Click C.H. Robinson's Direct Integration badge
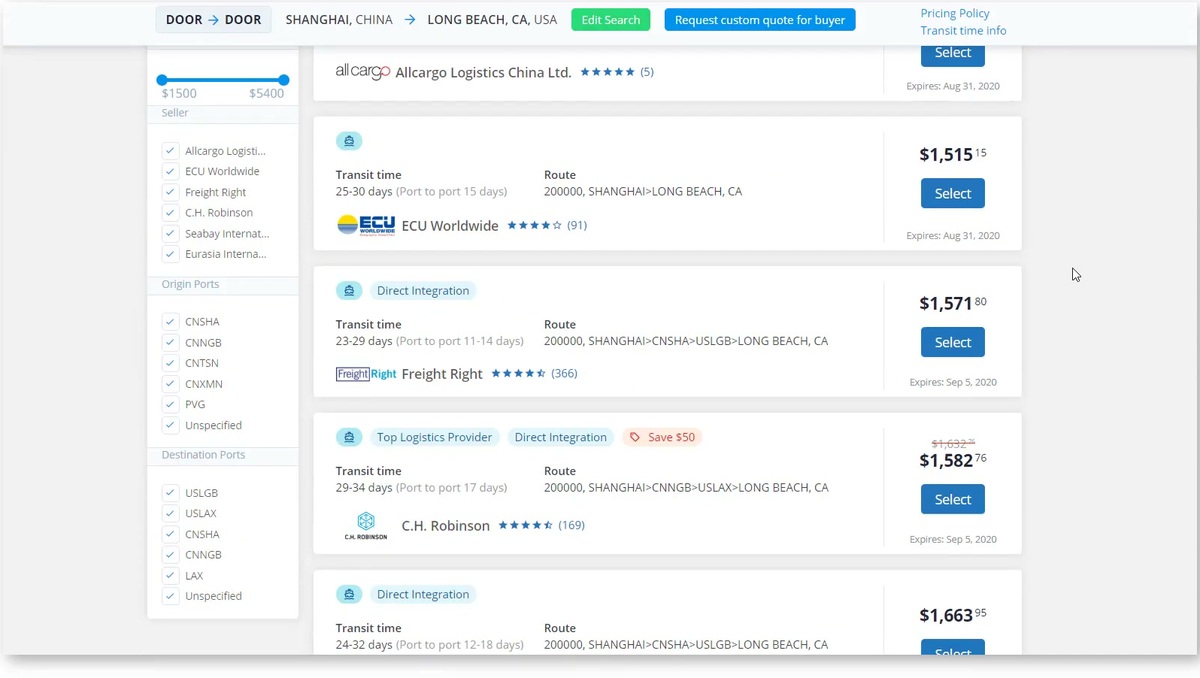Viewport: 1200px width, 678px height. coord(560,437)
